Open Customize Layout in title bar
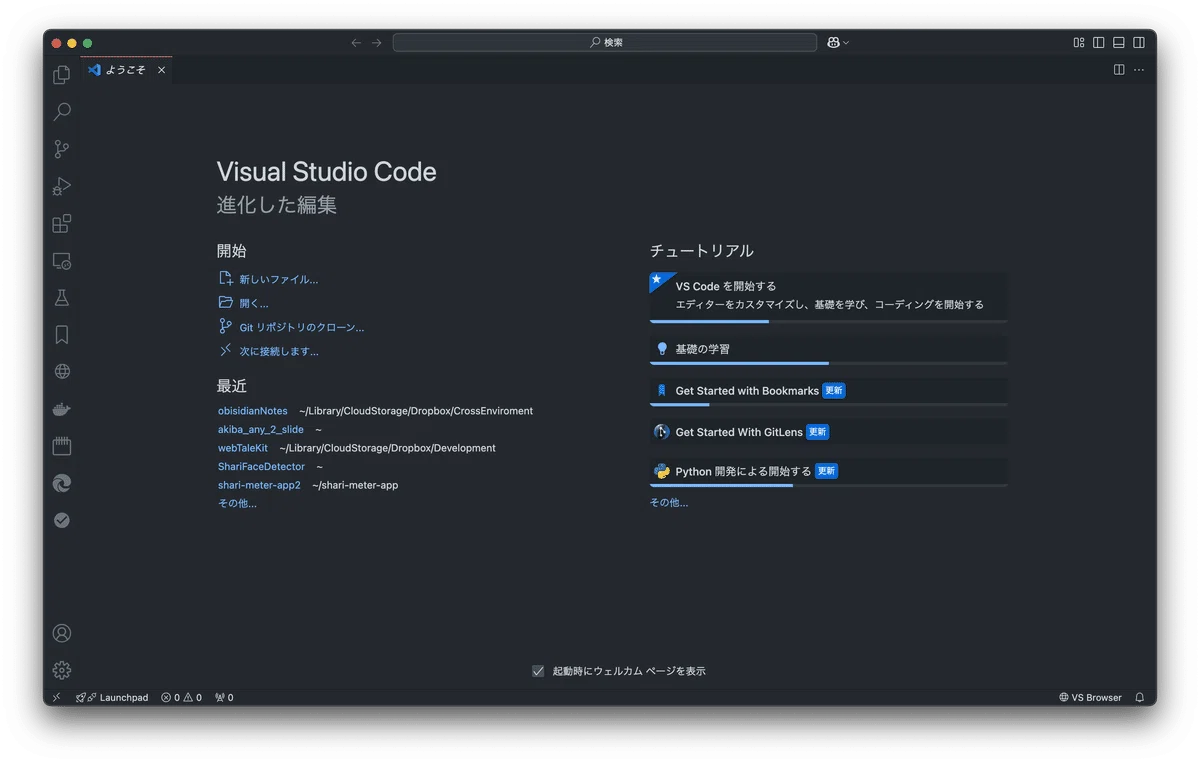The width and height of the screenshot is (1200, 763). coord(1079,42)
